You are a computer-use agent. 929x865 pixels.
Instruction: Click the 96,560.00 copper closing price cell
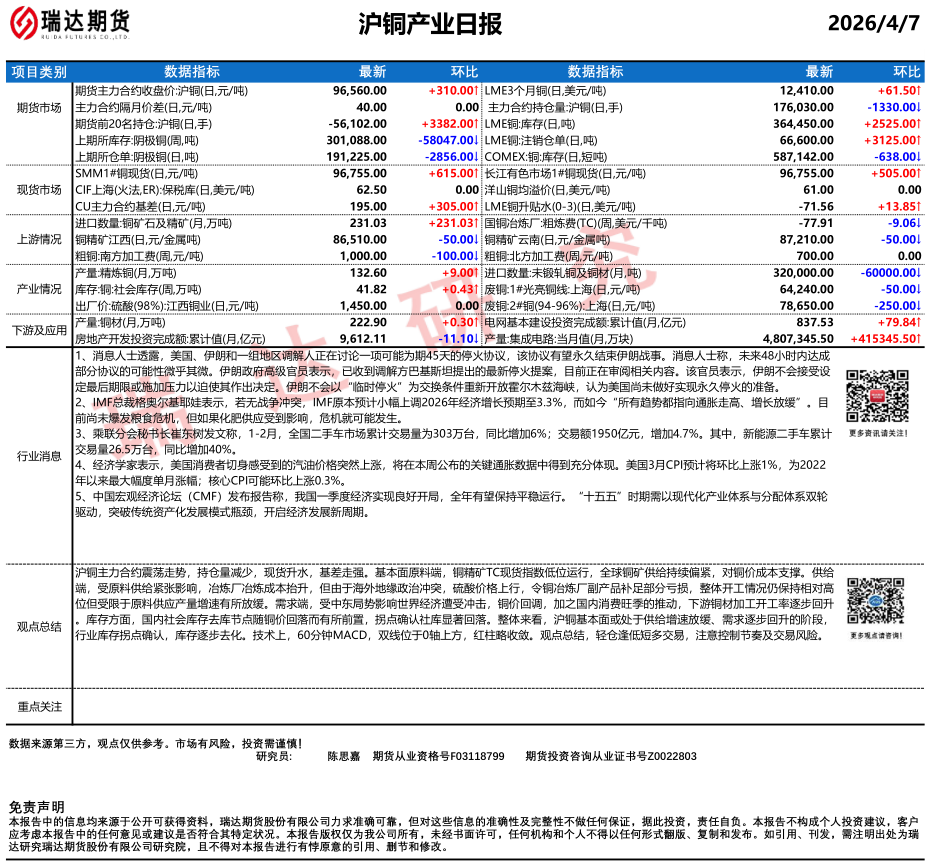tap(359, 90)
